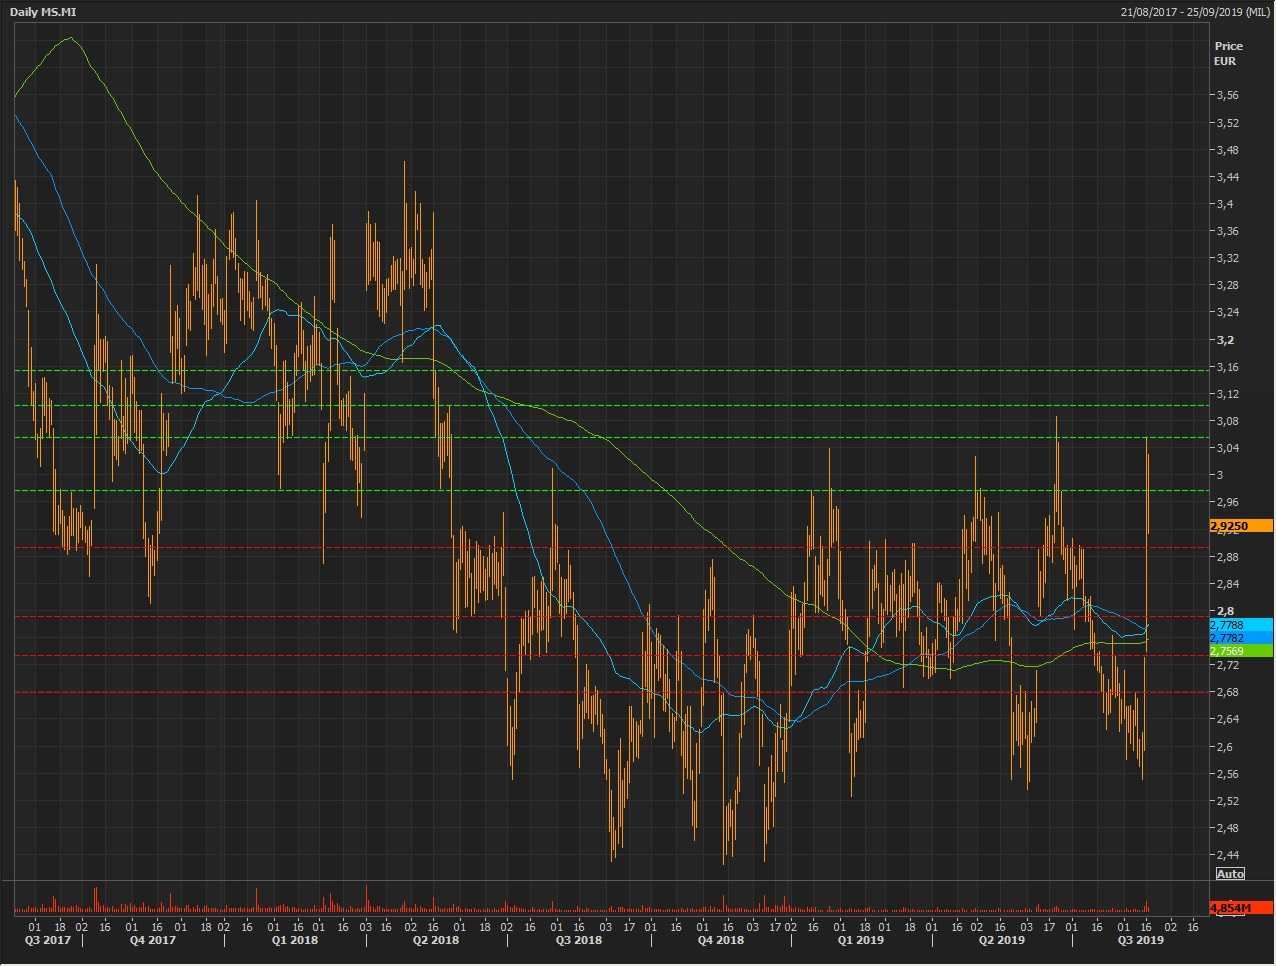
Task: Select the orange 2,9250 last price tag
Action: pyautogui.click(x=1241, y=526)
